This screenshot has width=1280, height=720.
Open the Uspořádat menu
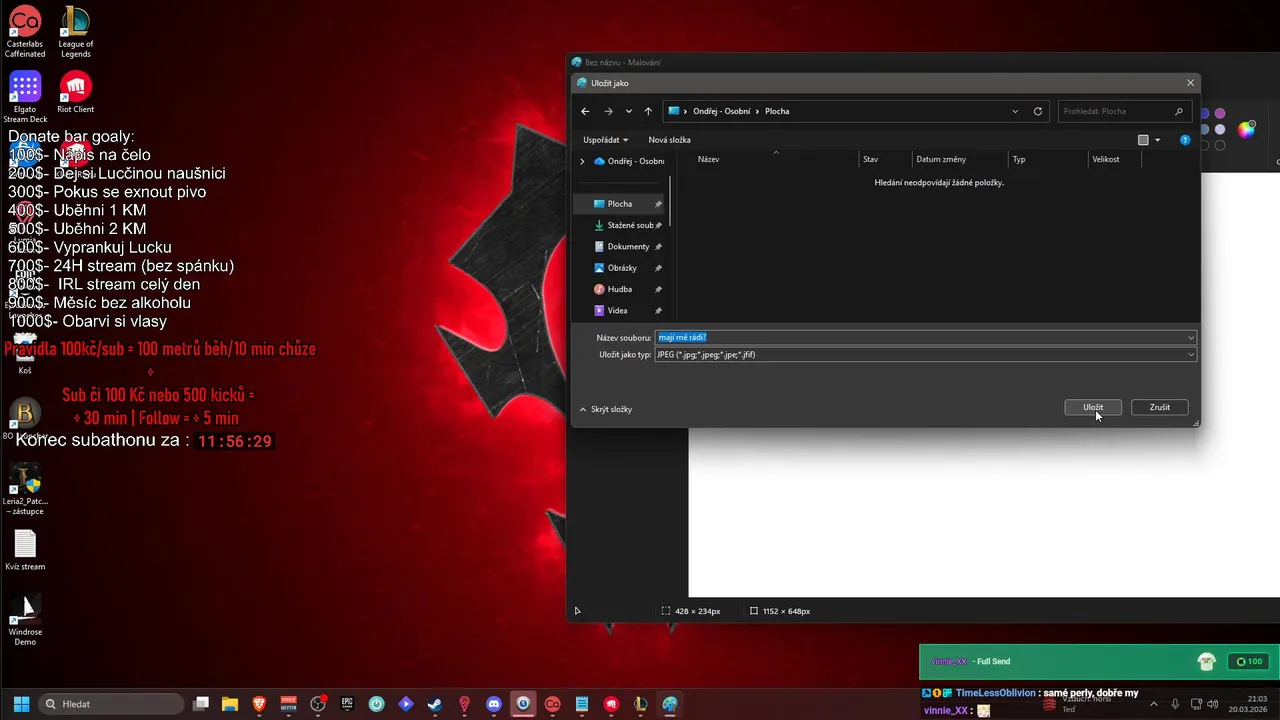coord(605,140)
